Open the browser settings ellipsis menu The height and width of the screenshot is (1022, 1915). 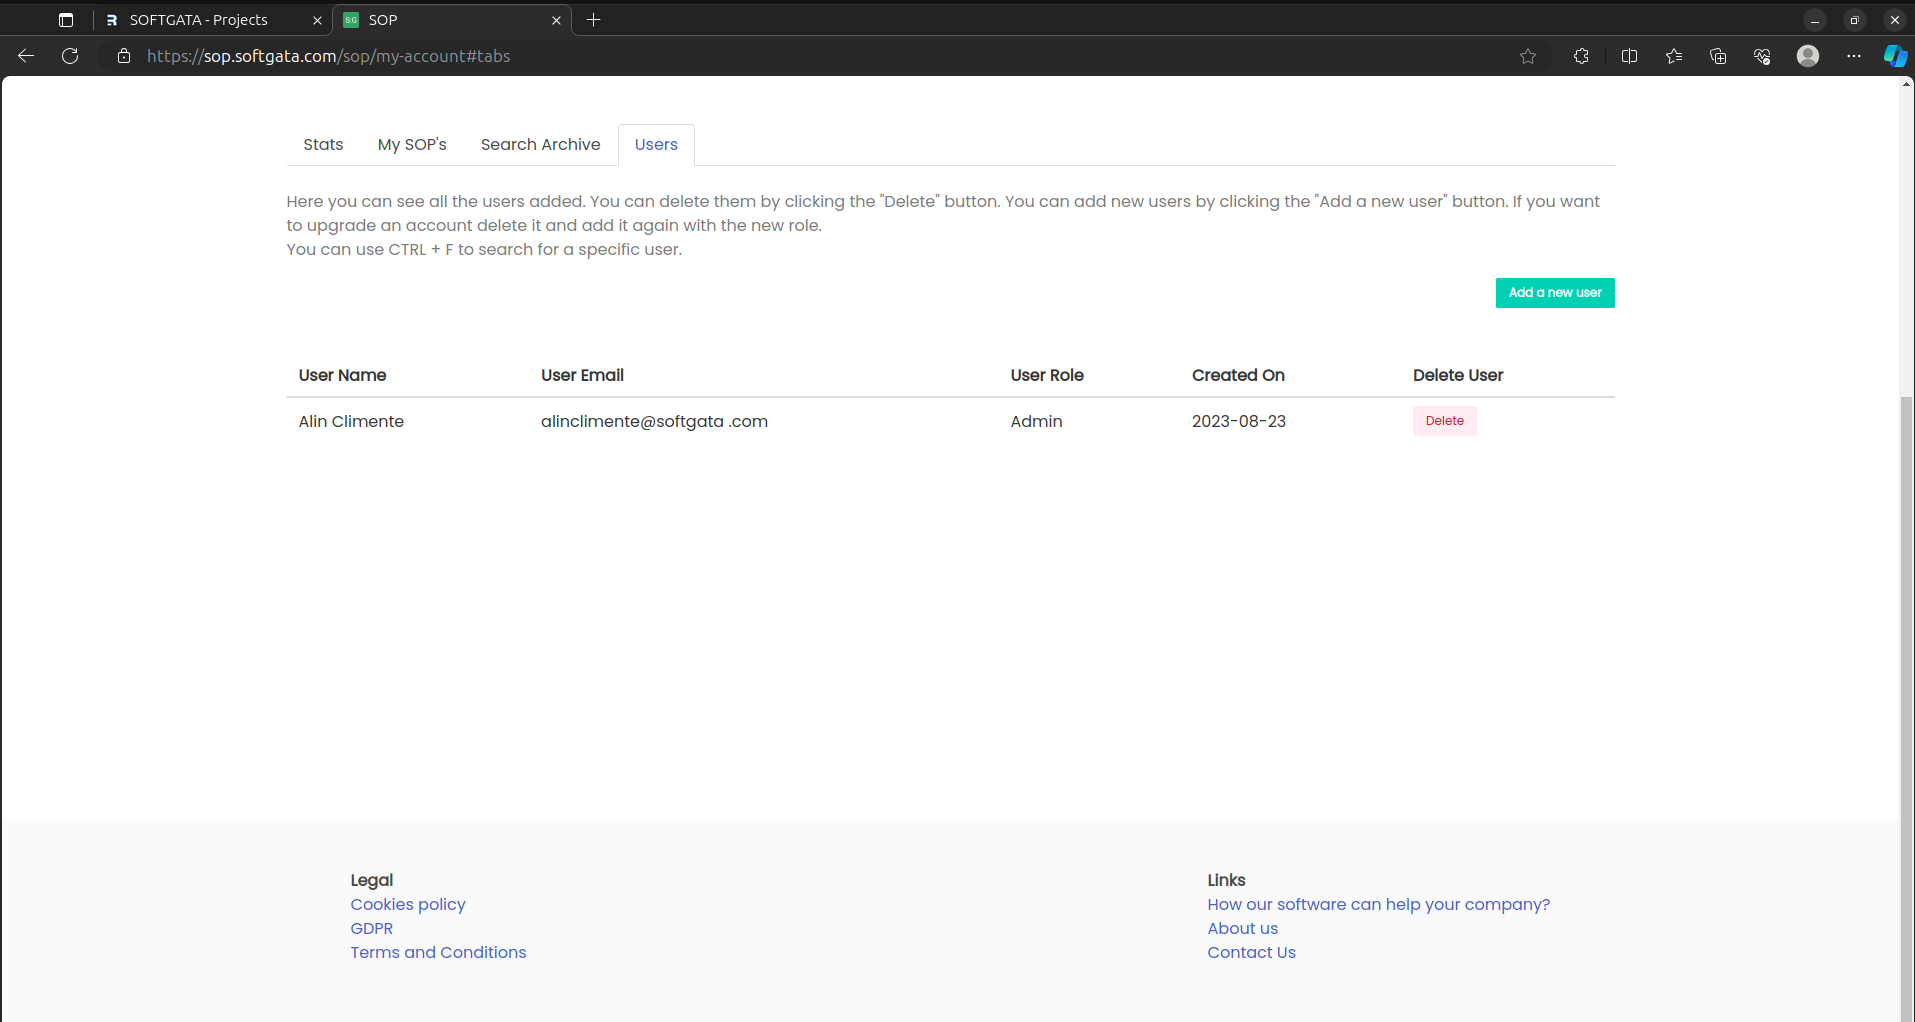pos(1853,56)
